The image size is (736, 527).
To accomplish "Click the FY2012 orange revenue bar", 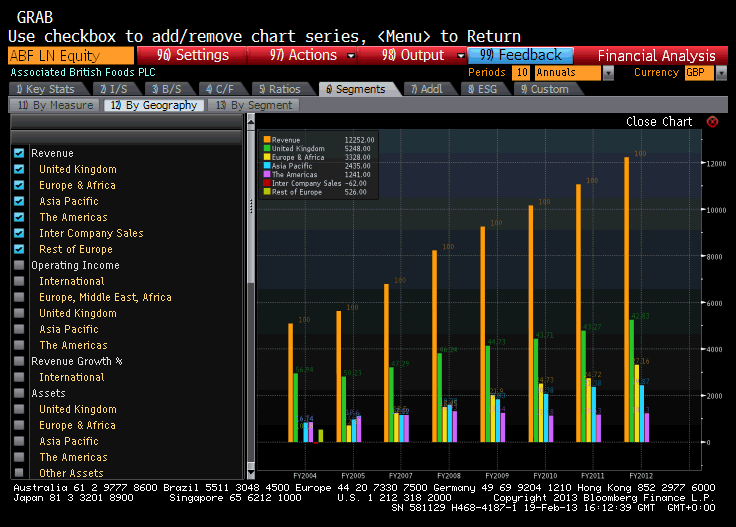I will tap(627, 300).
